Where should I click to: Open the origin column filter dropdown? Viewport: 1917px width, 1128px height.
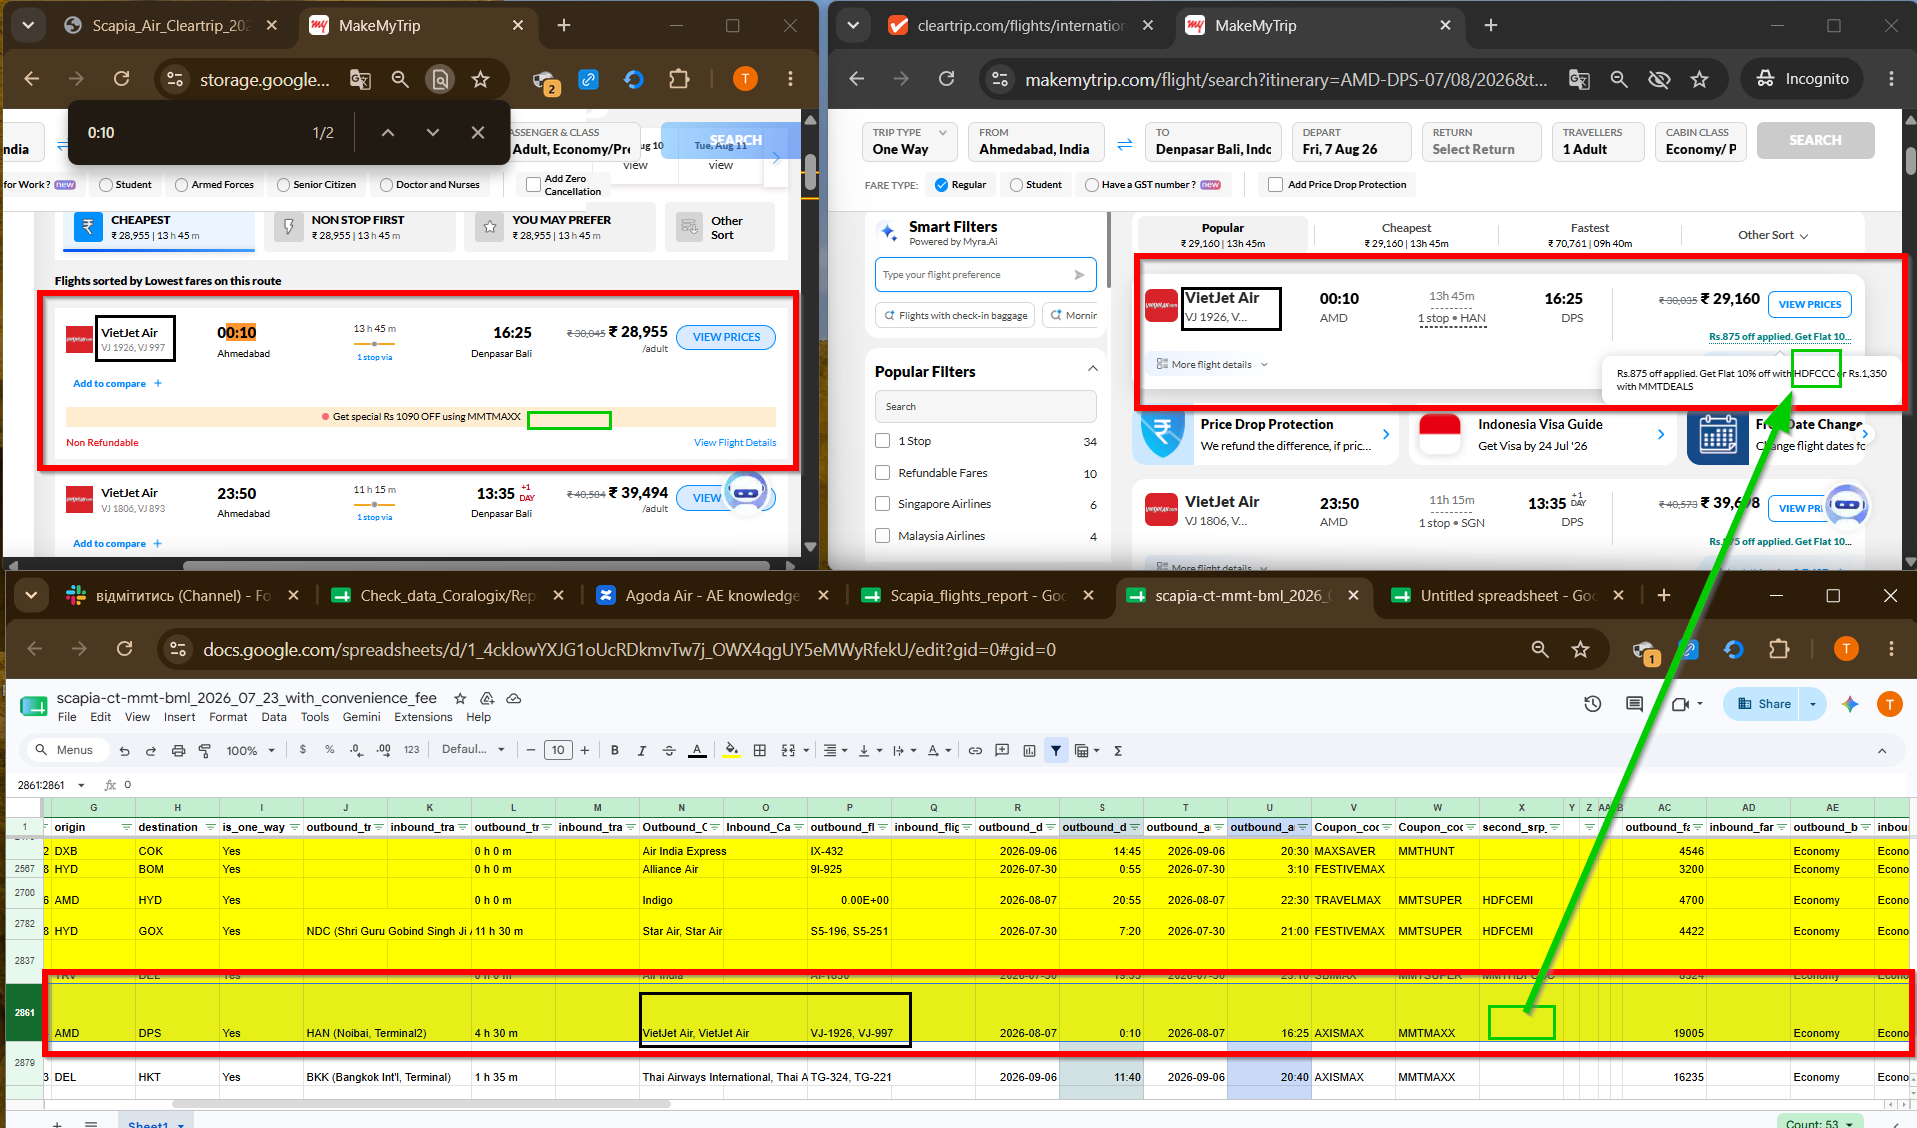point(126,828)
